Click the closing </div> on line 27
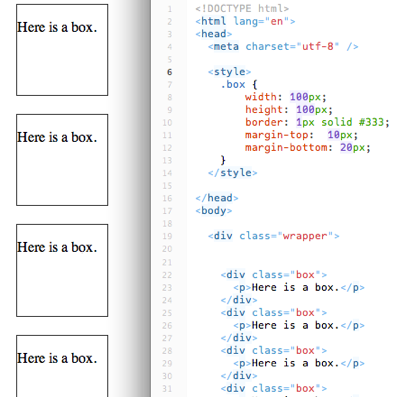Image resolution: width=400 pixels, height=397 pixels. click(x=239, y=338)
